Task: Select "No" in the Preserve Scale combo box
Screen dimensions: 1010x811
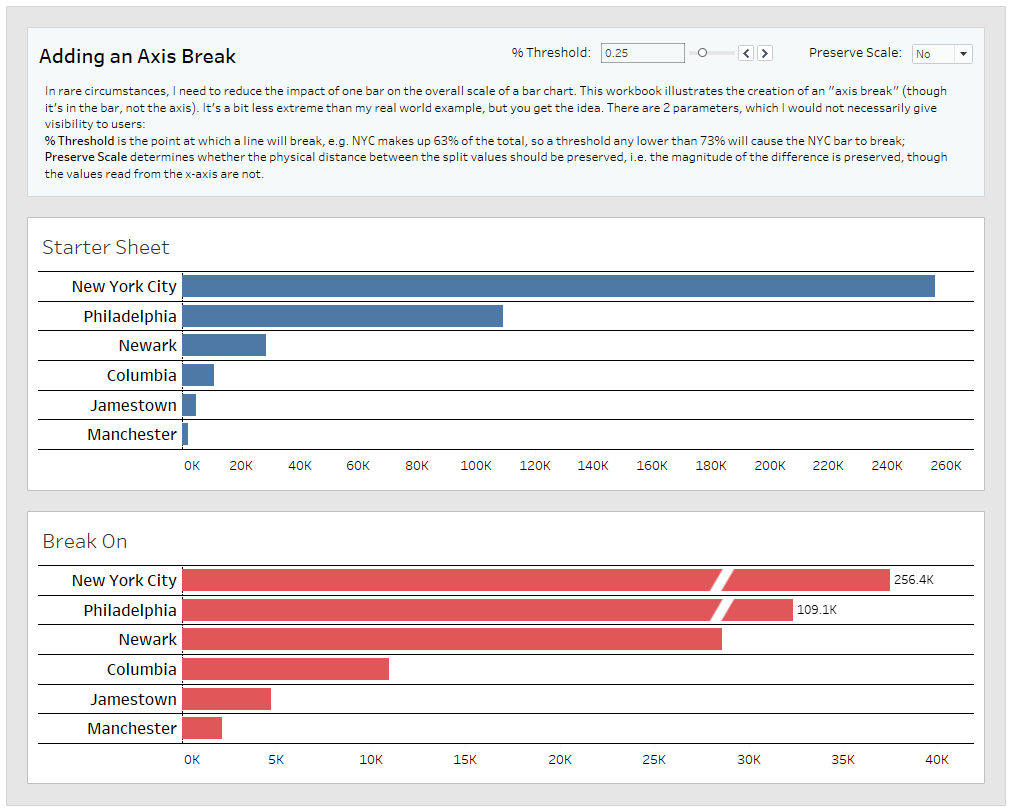Action: click(930, 53)
